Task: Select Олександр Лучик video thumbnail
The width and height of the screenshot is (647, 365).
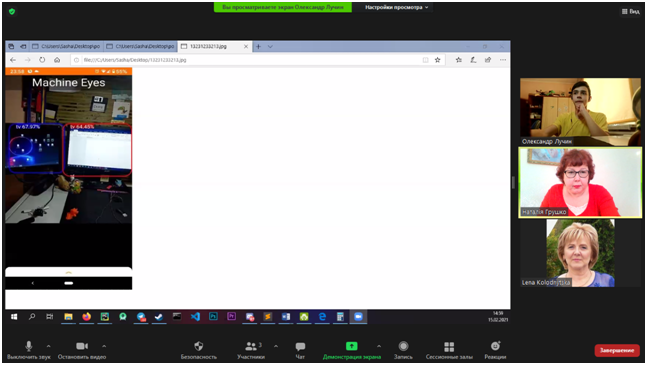Action: pos(580,112)
